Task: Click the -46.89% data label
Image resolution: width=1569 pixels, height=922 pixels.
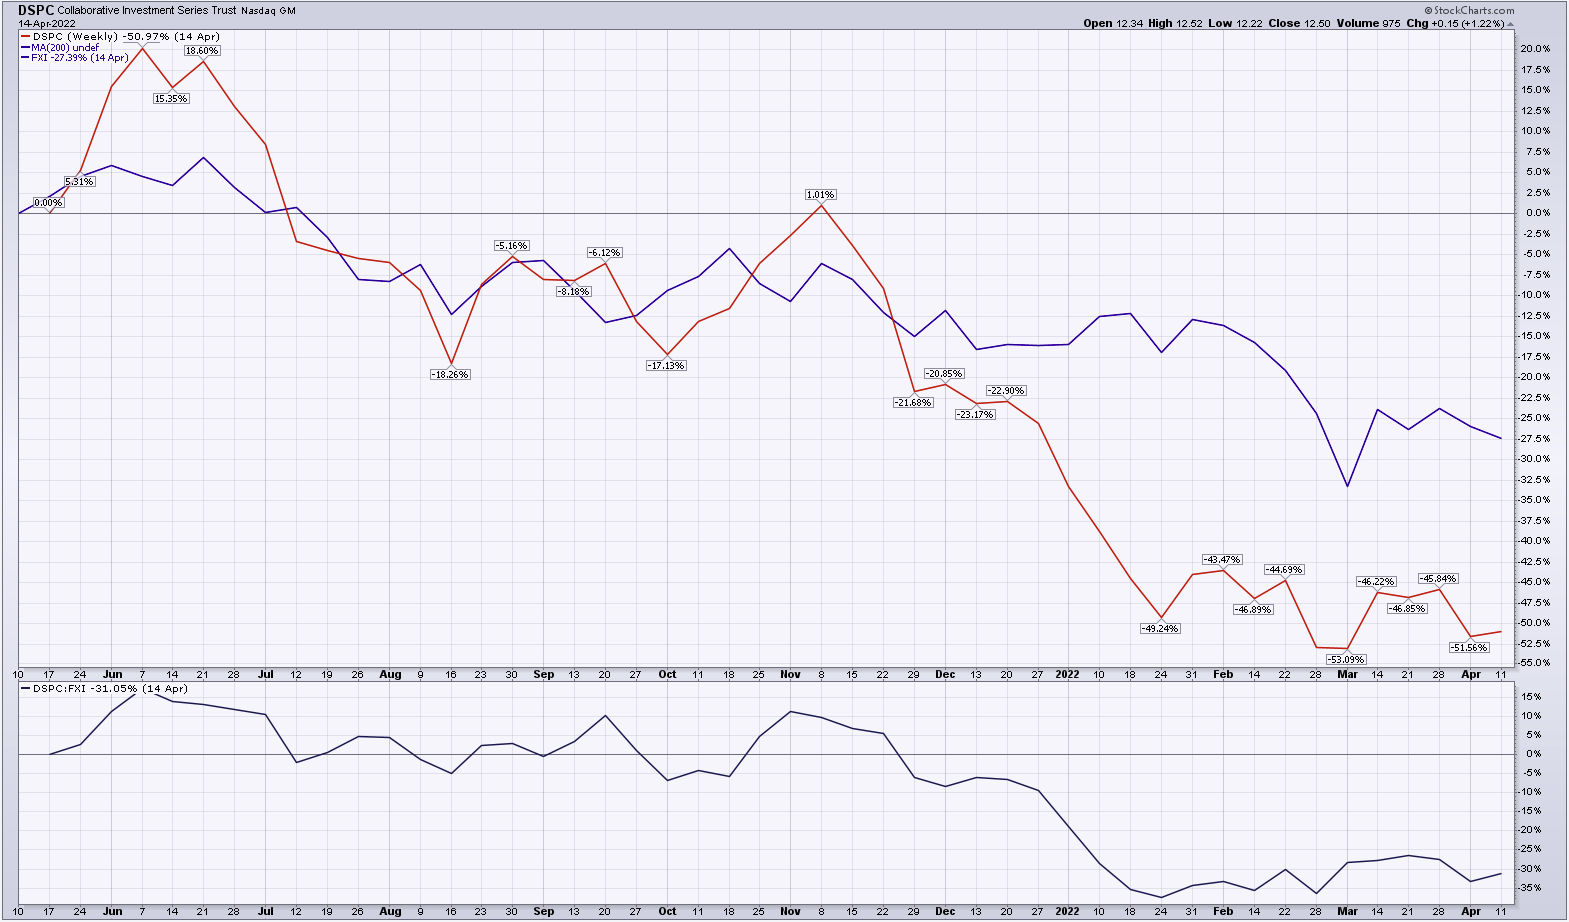Action: pos(1253,609)
